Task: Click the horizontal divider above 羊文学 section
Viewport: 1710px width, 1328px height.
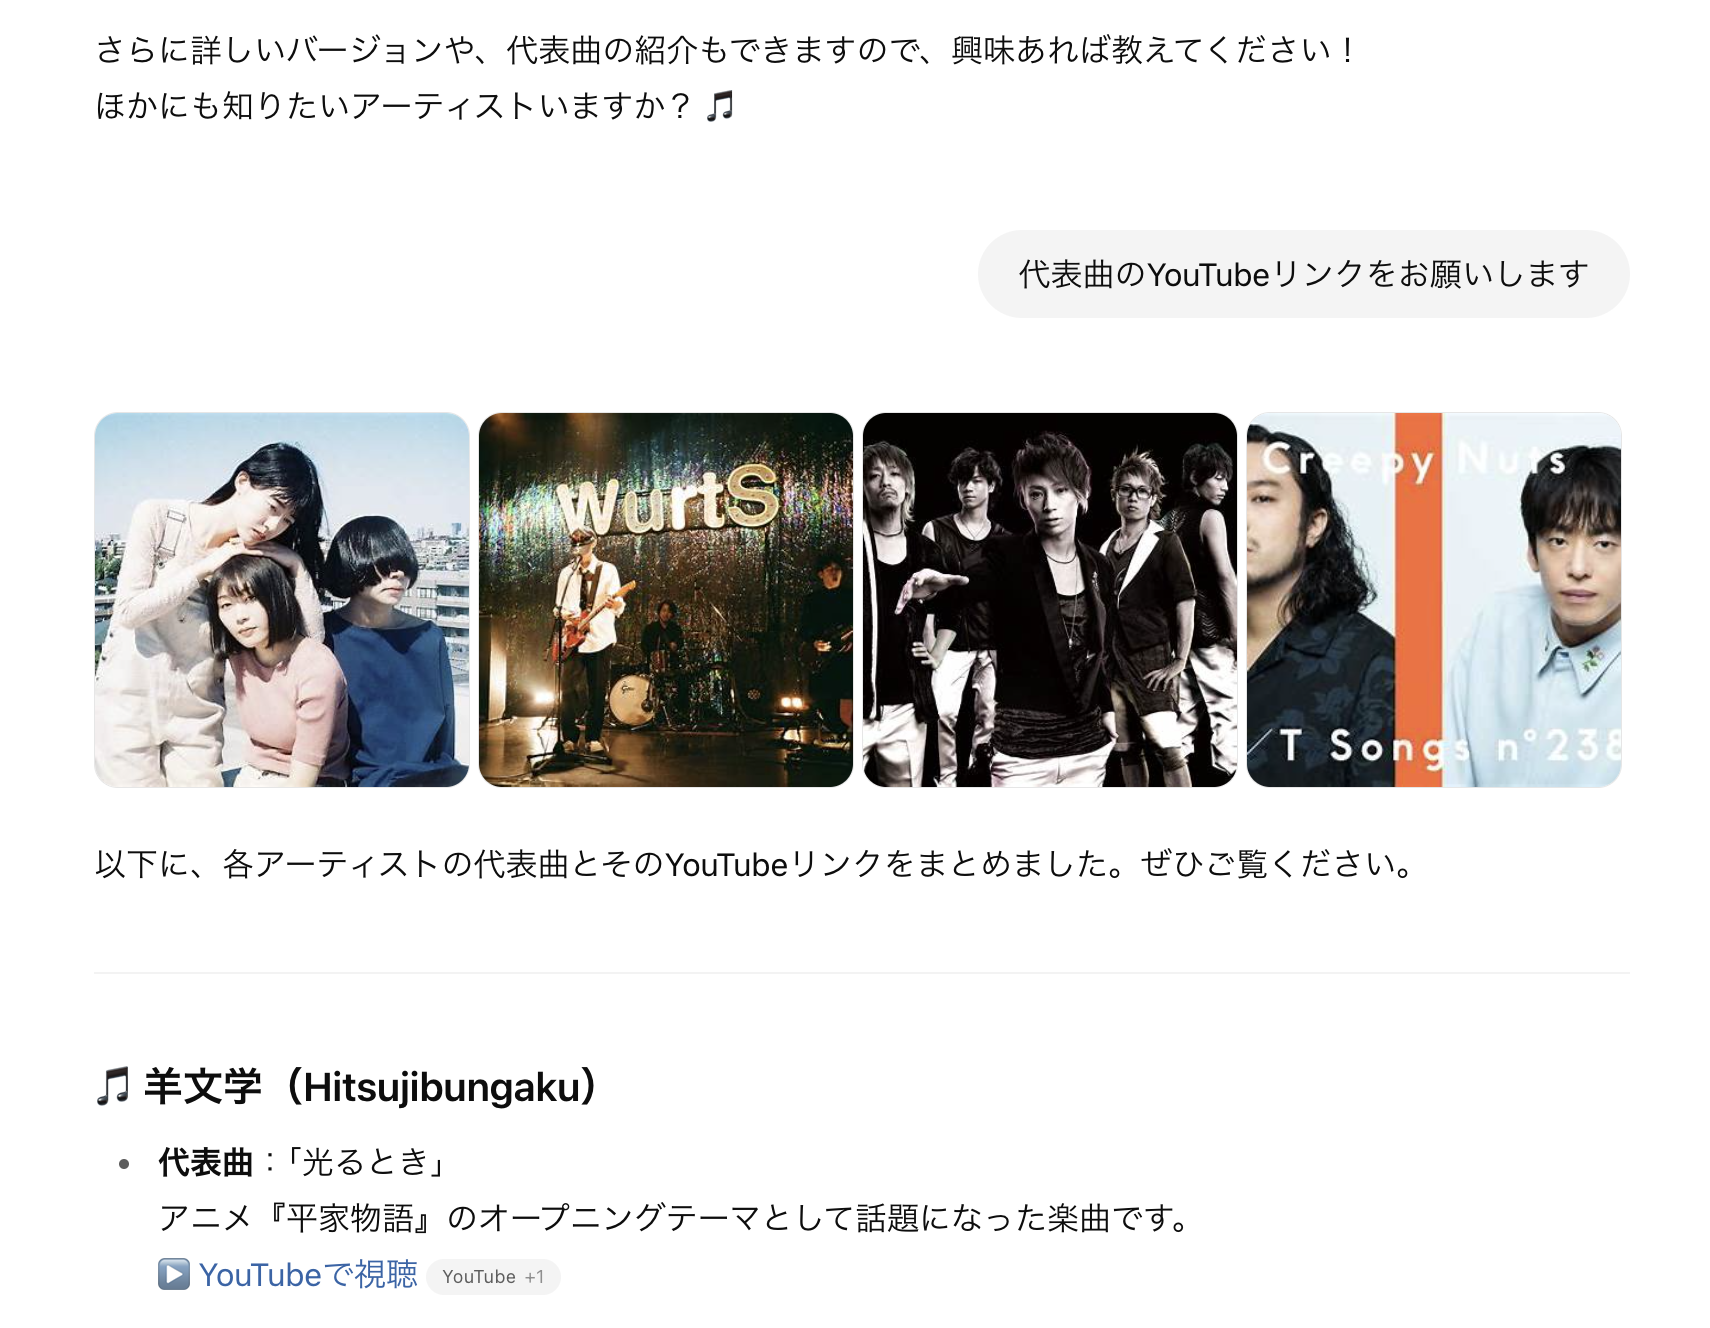Action: 862,972
